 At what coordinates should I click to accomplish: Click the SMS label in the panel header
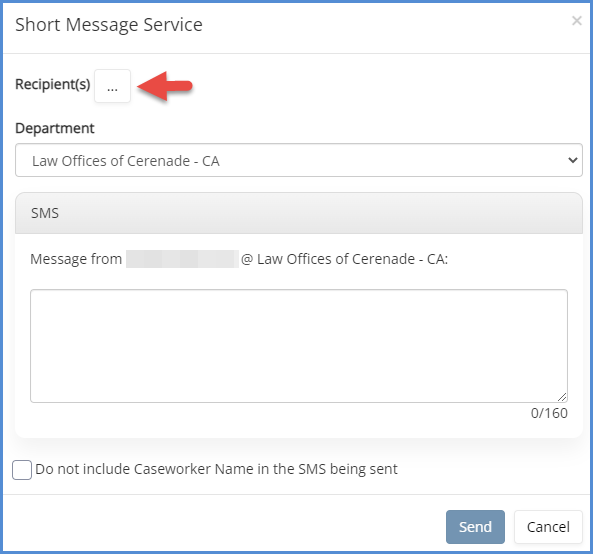[45, 213]
